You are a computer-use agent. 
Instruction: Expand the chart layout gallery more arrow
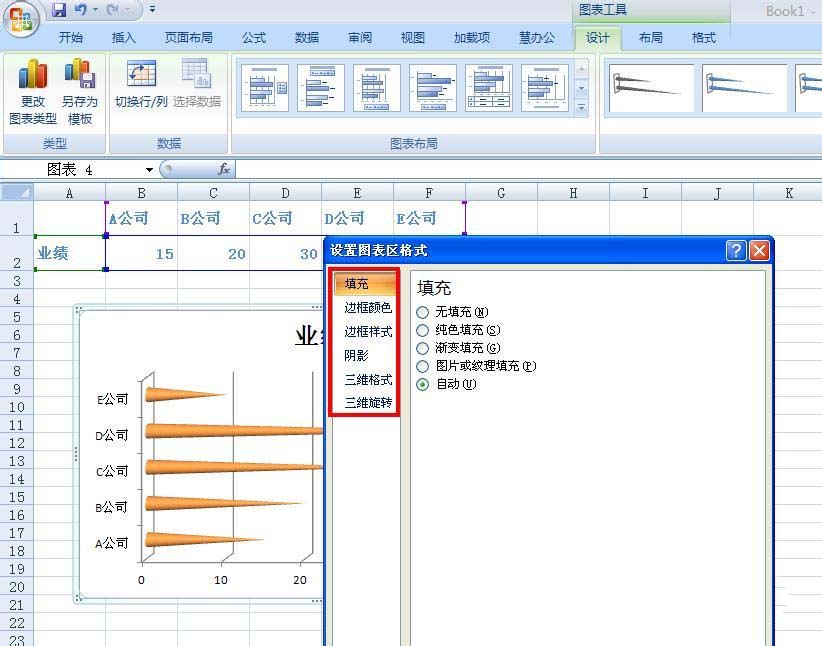pos(582,107)
